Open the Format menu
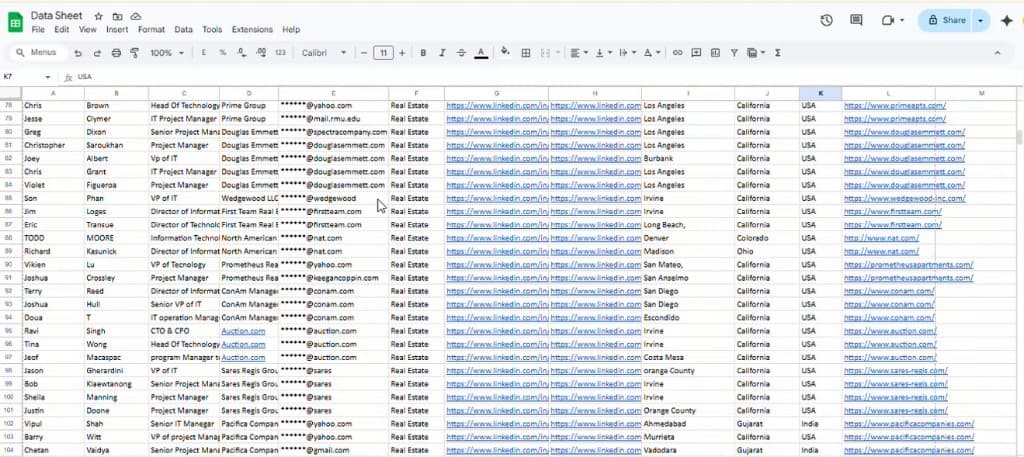 pos(152,30)
